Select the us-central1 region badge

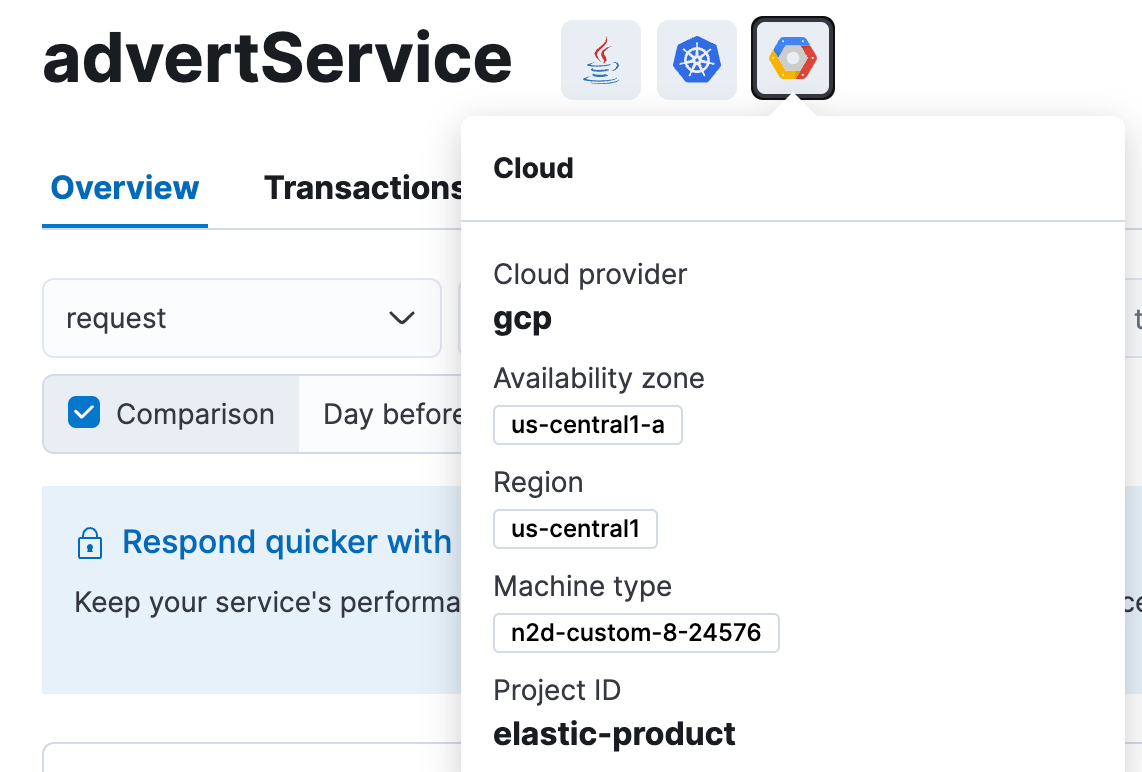click(x=575, y=528)
